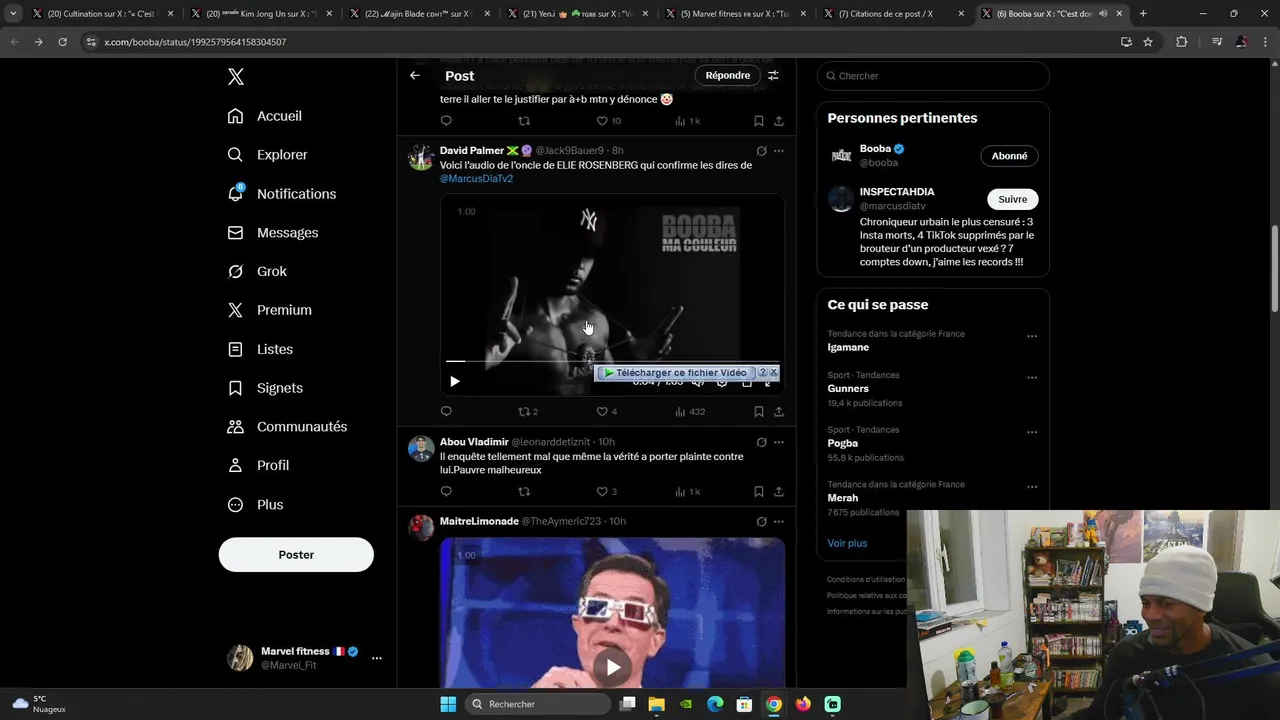Open Communautés in sidebar

287,427
